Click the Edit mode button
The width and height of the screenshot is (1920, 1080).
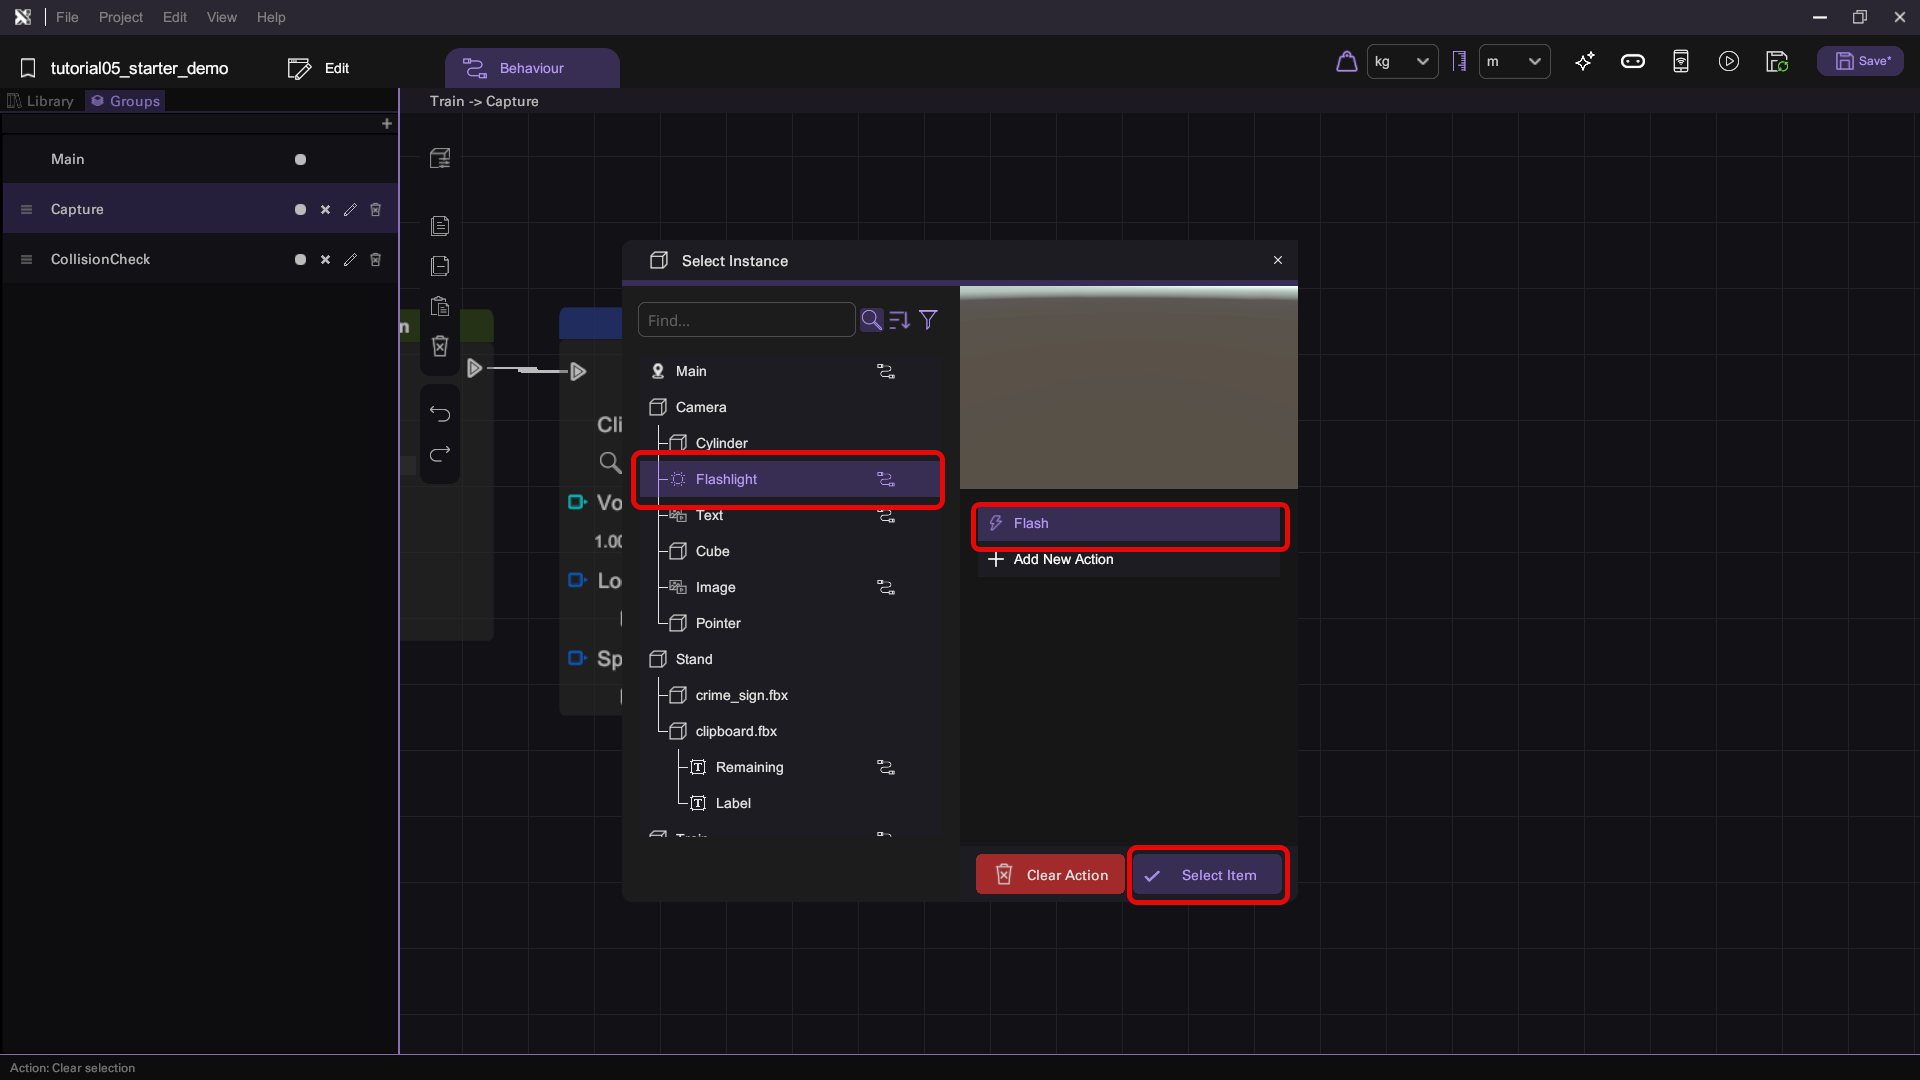click(319, 68)
